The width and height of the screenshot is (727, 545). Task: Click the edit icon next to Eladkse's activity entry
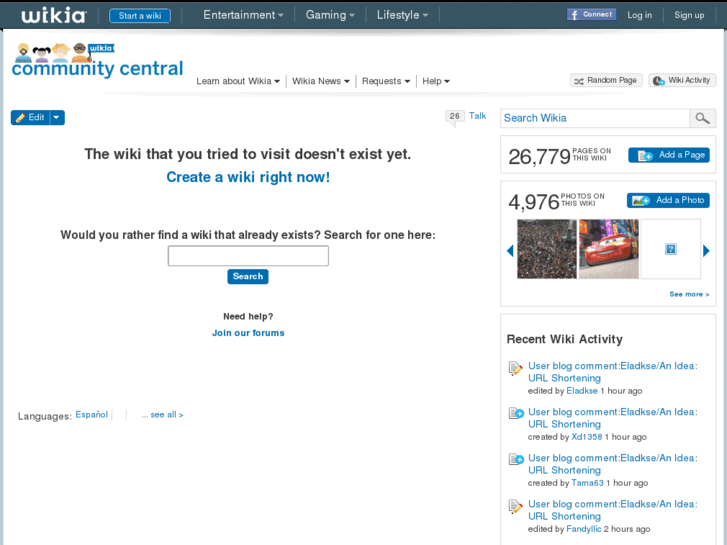[x=515, y=368]
